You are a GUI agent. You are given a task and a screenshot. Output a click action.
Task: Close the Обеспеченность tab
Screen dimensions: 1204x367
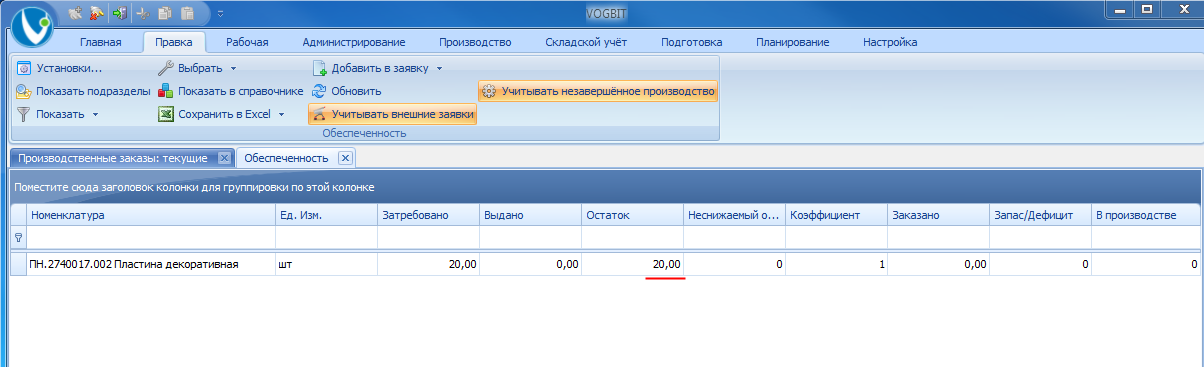[x=344, y=158]
